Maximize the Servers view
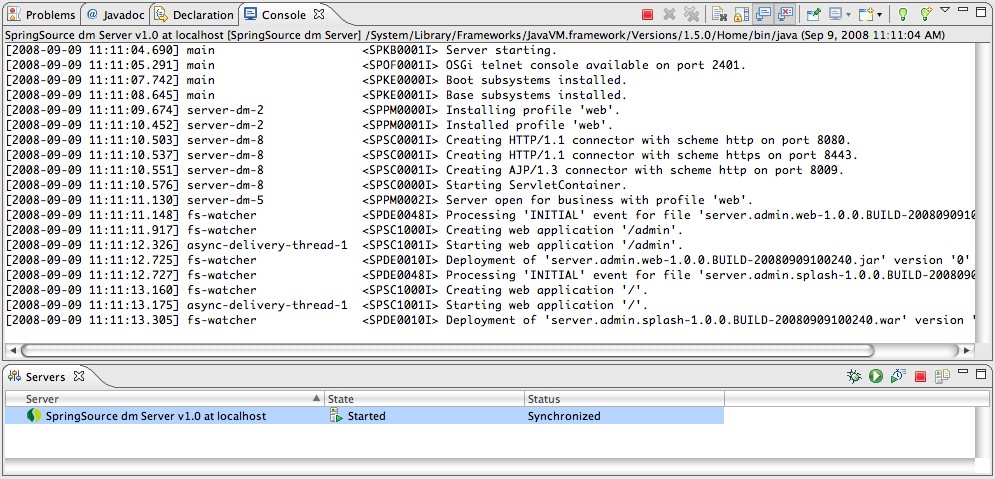Viewport: 995px width, 479px height. click(980, 373)
